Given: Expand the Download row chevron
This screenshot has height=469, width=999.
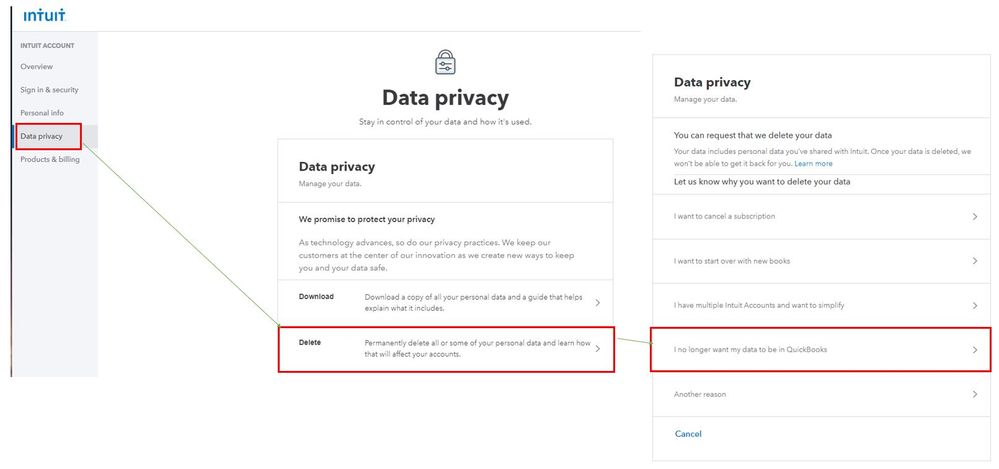Looking at the screenshot, I should pyautogui.click(x=597, y=302).
